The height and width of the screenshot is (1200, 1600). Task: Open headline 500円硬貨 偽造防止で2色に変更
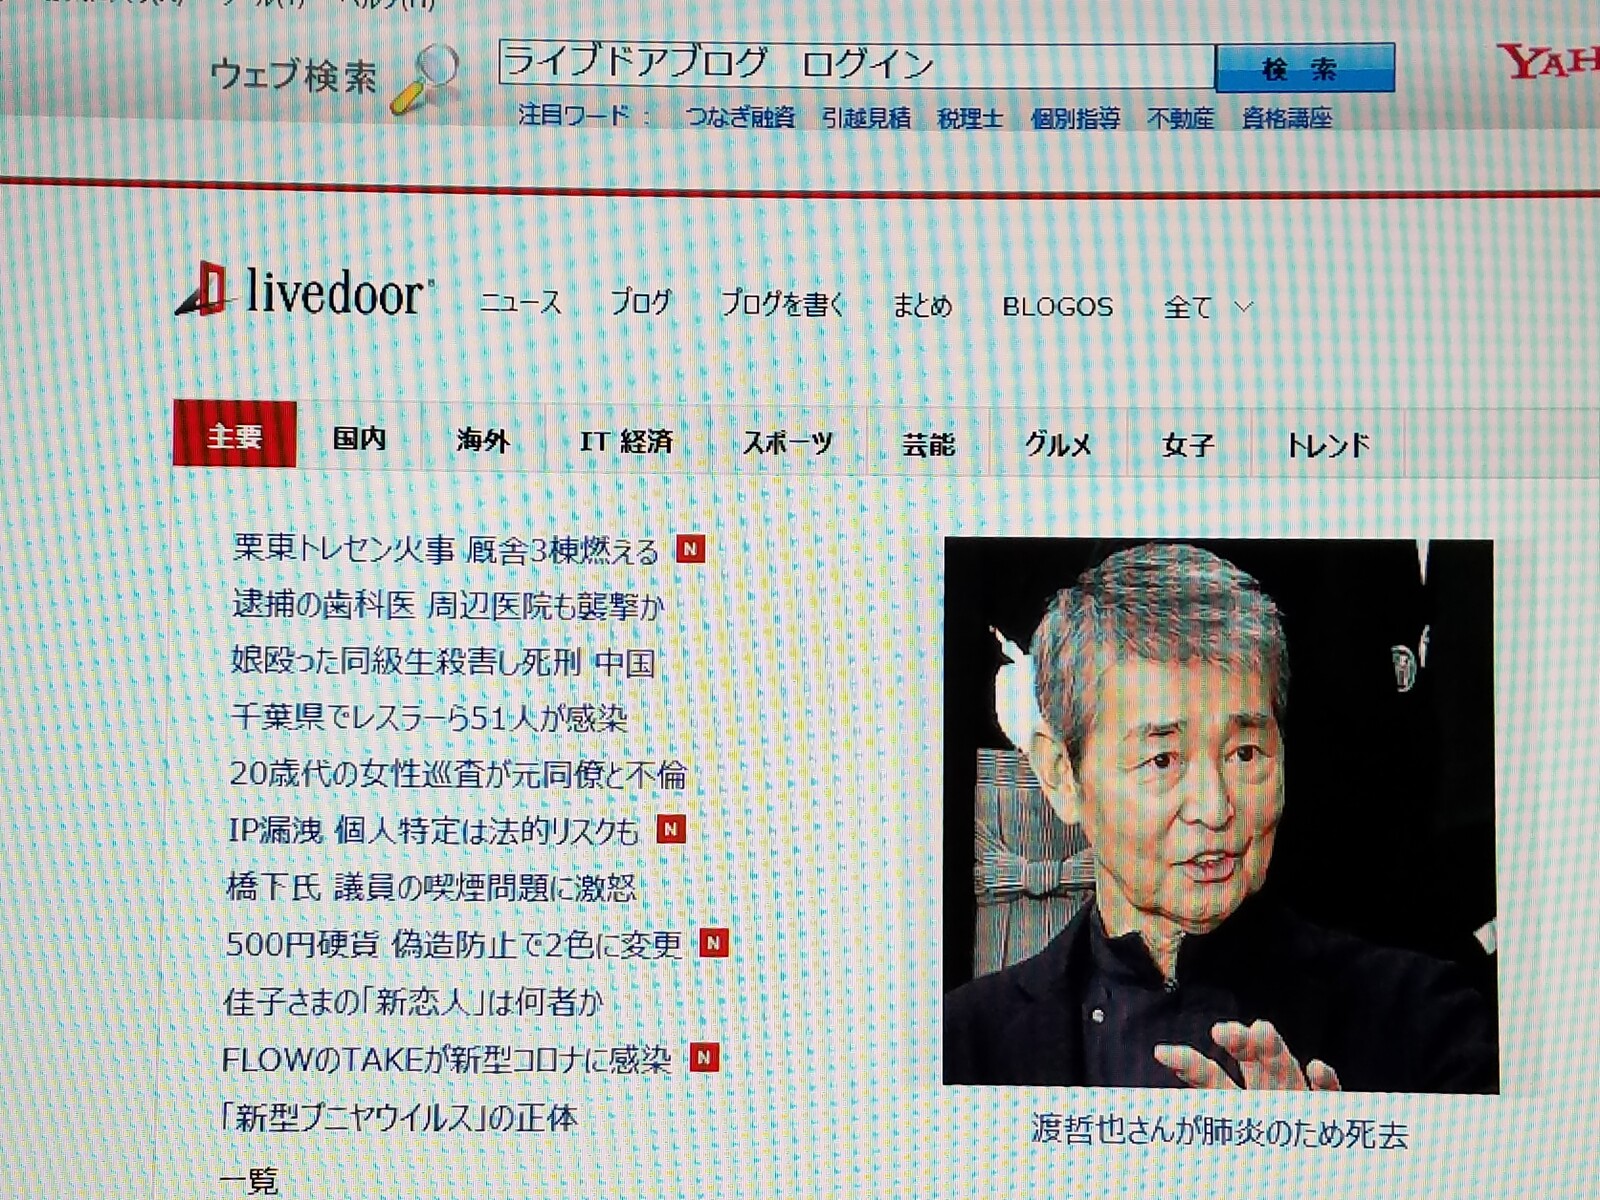pyautogui.click(x=454, y=944)
